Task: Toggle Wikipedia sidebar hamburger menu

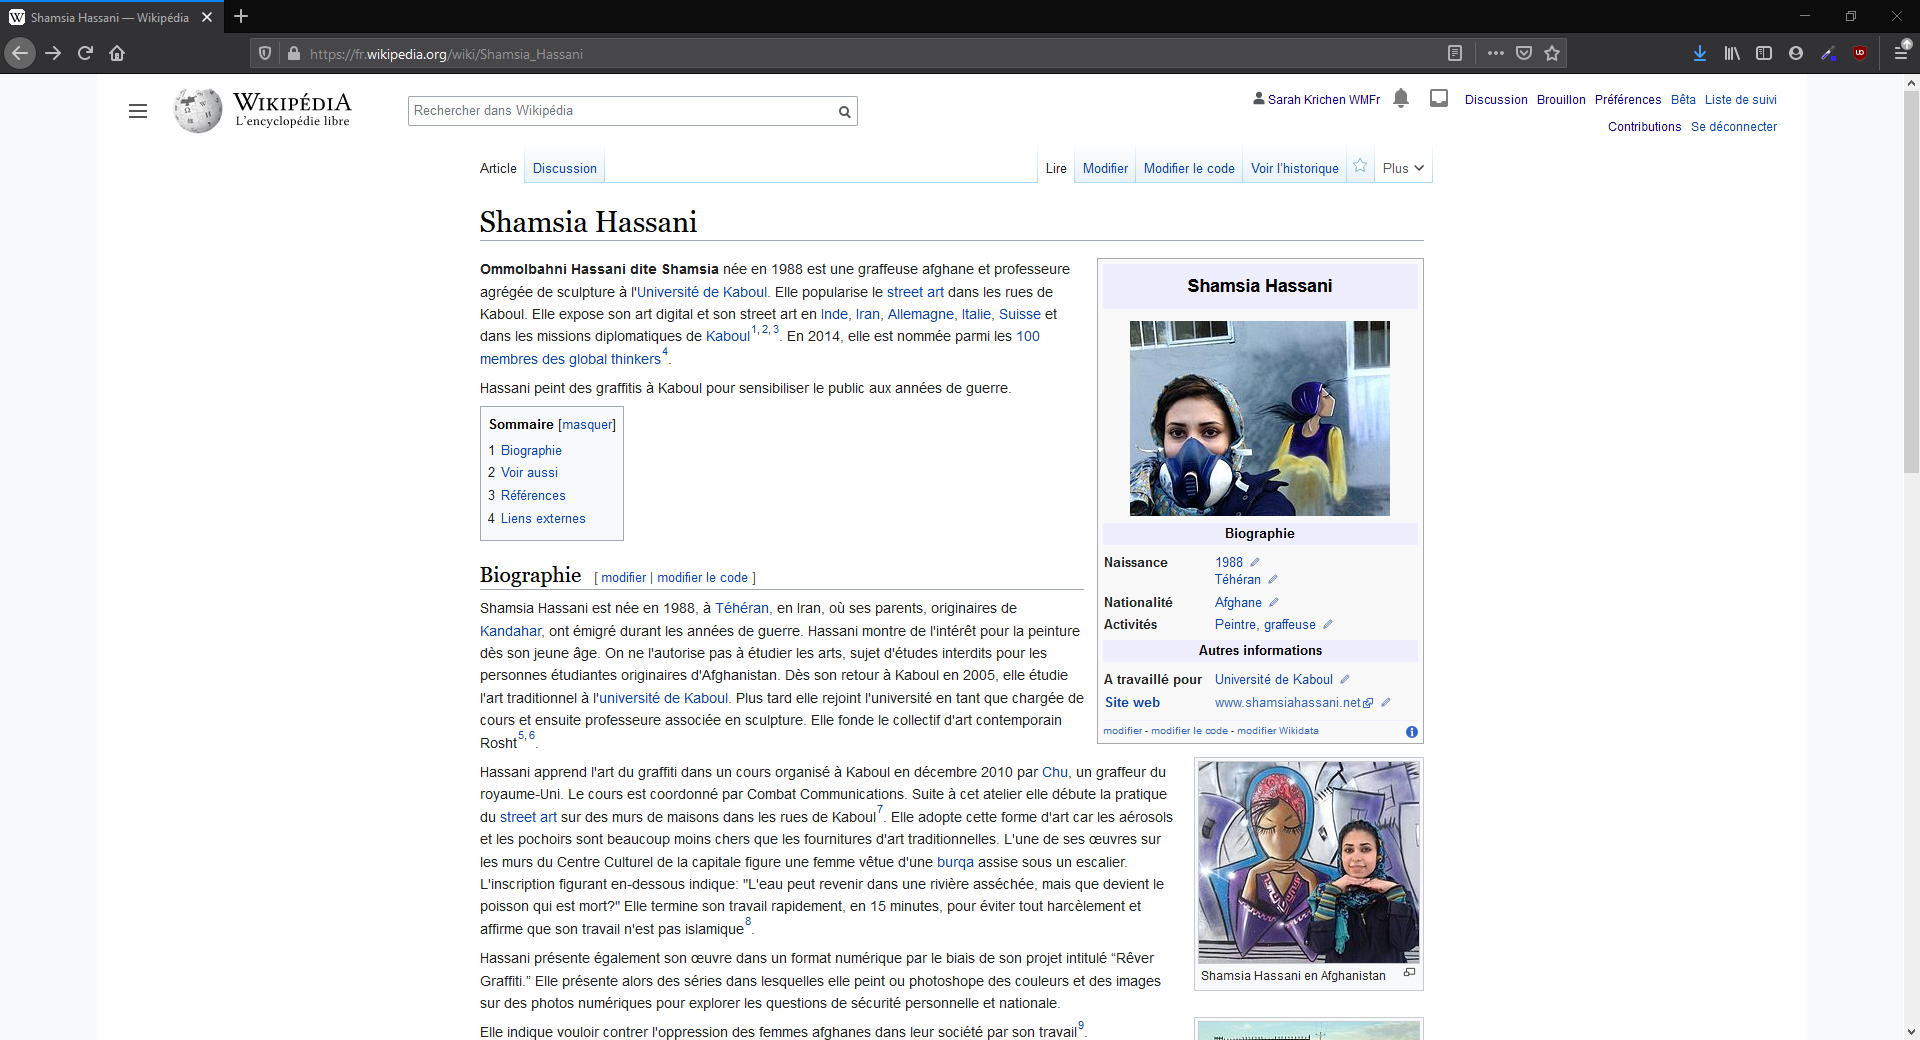Action: point(138,111)
